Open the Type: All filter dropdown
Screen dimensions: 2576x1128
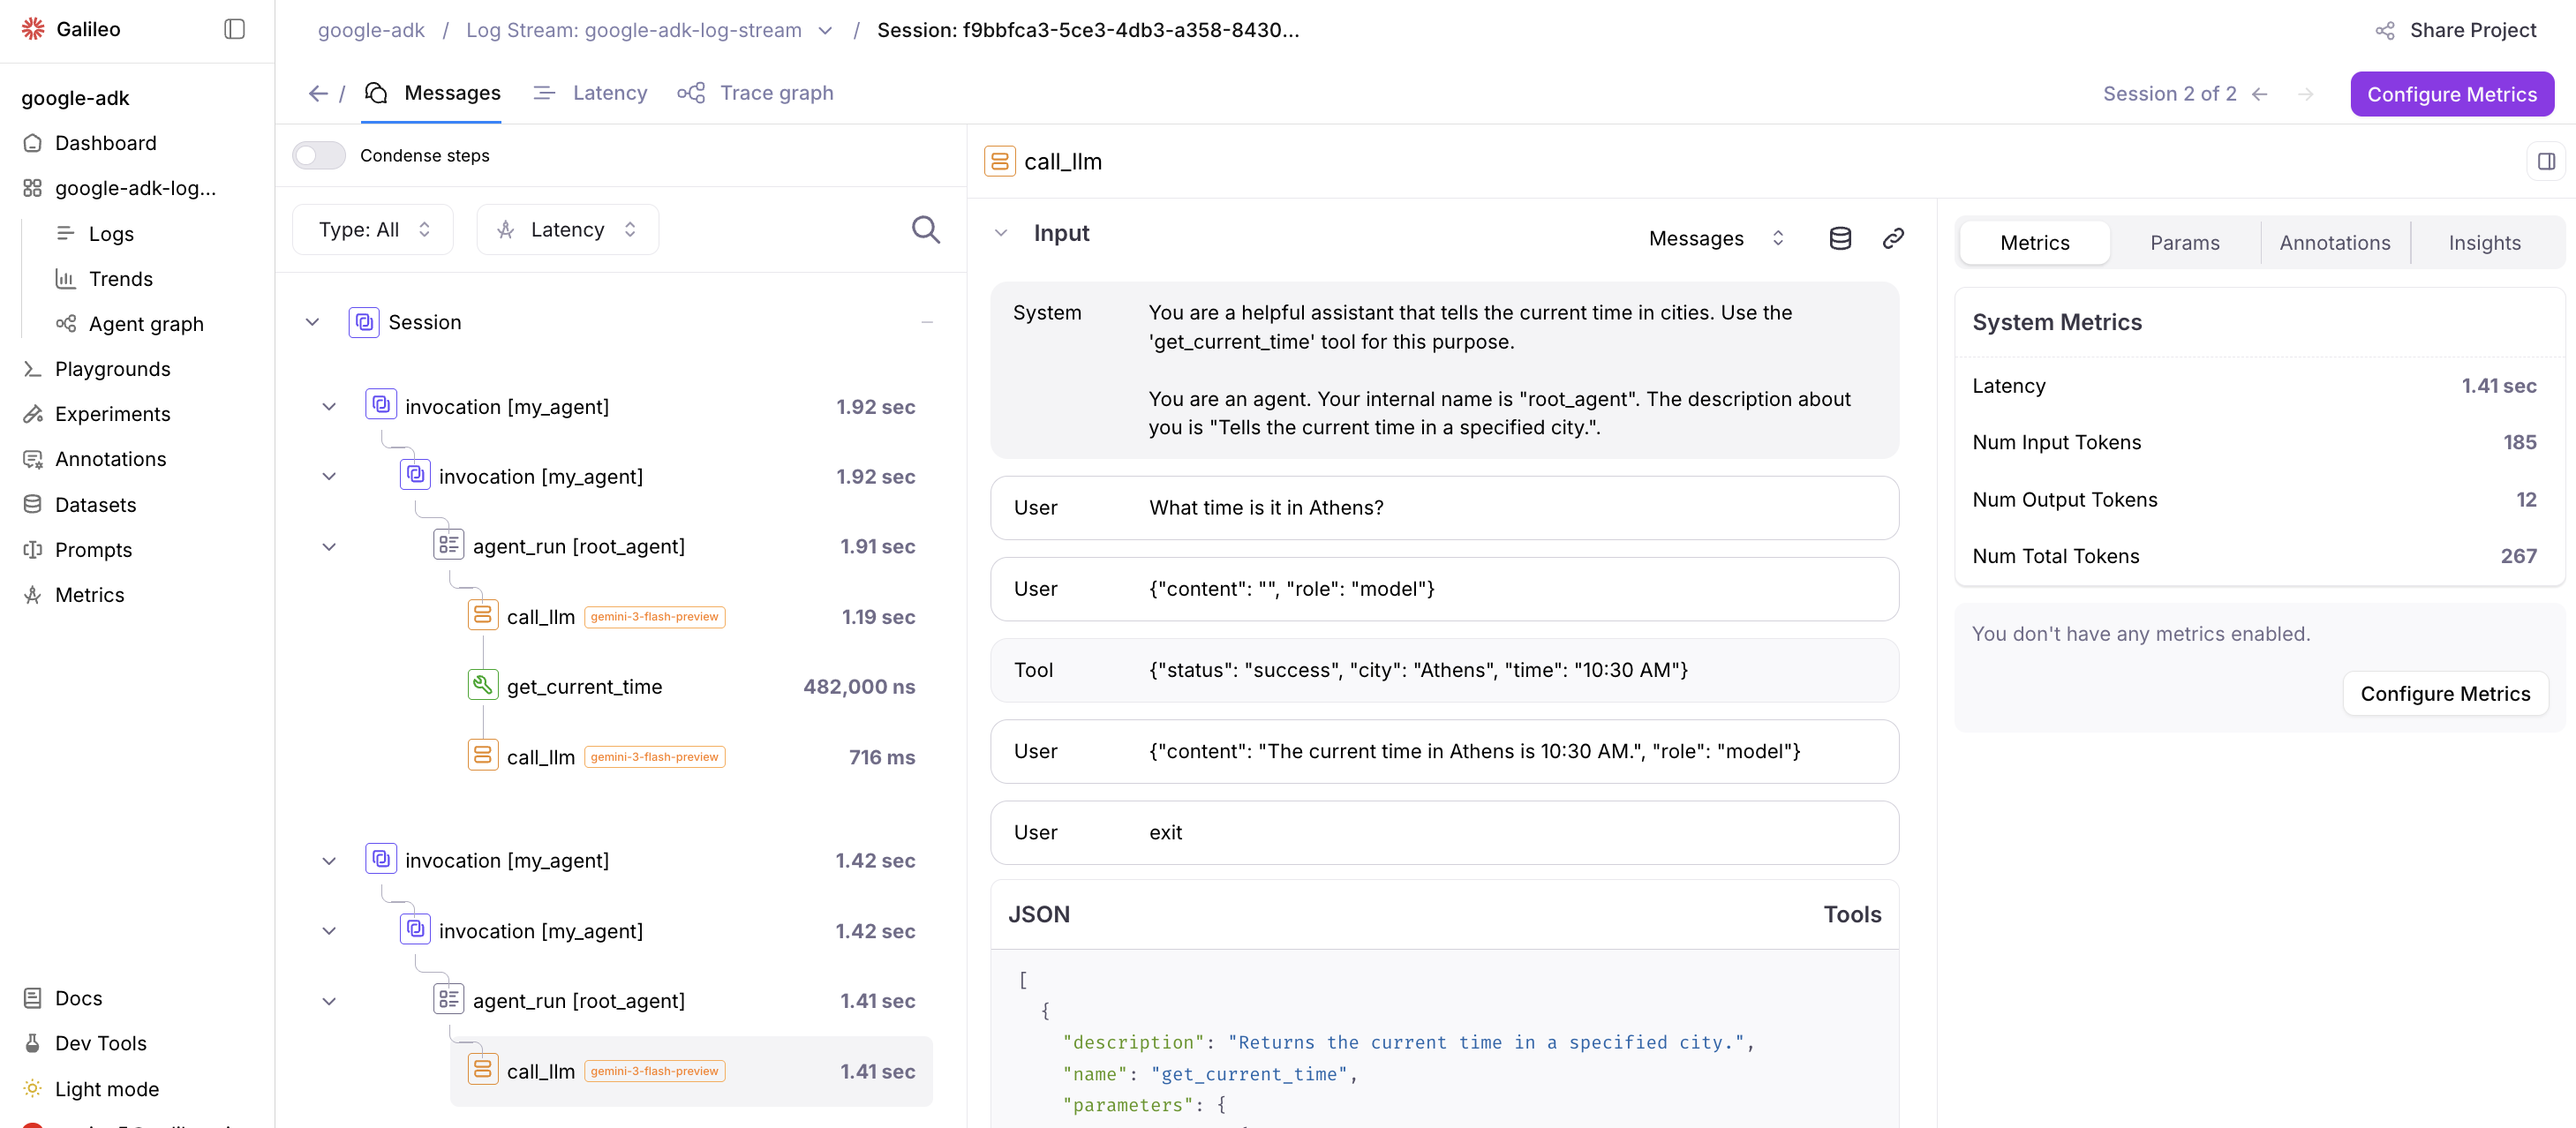[373, 230]
